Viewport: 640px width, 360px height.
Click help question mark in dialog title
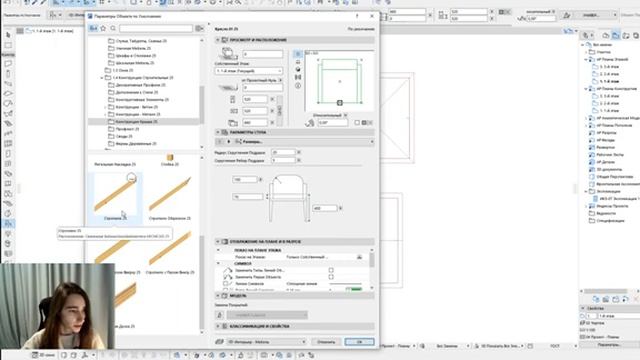pos(357,16)
